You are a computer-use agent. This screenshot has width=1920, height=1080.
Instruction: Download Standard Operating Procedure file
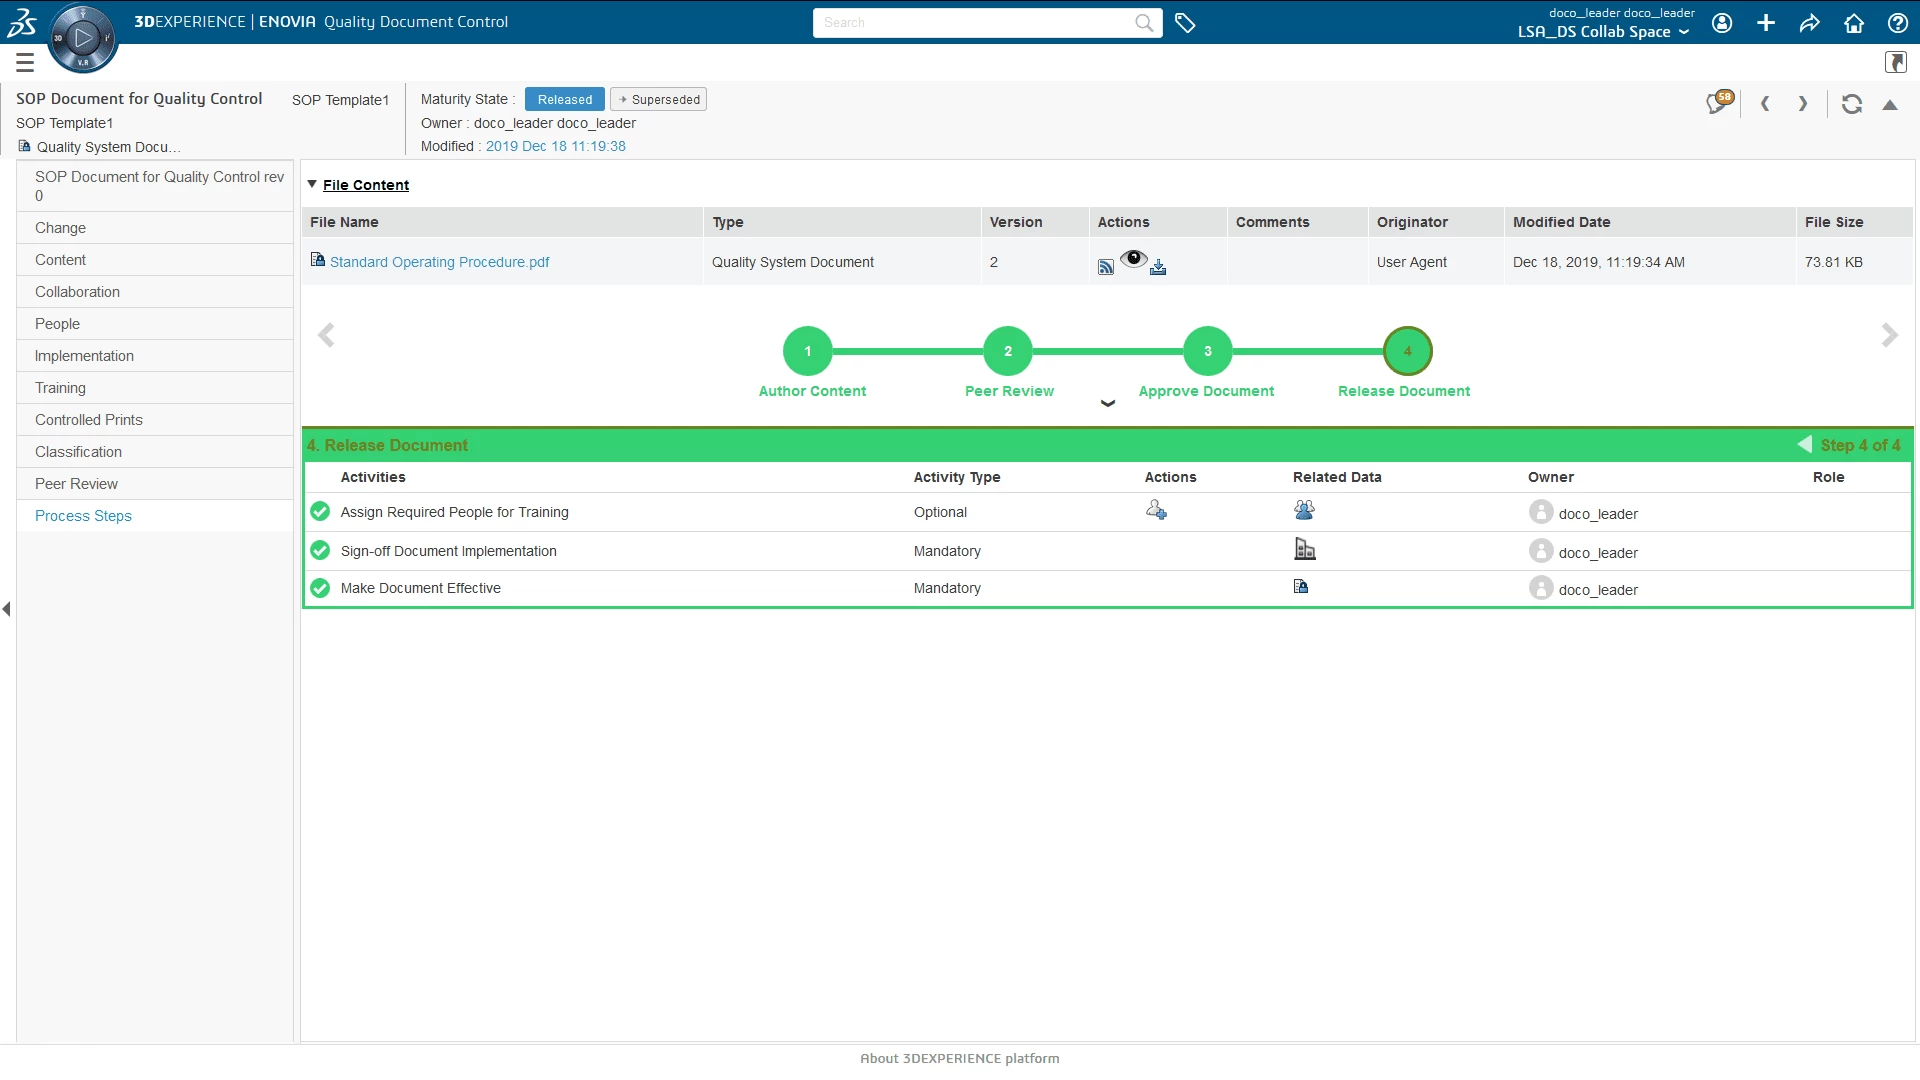coord(1158,267)
